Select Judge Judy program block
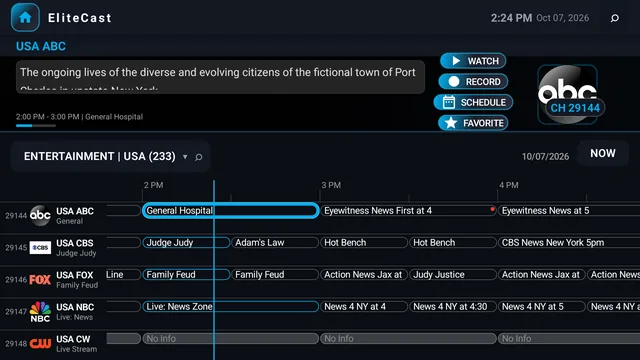The image size is (640, 360). [x=186, y=242]
